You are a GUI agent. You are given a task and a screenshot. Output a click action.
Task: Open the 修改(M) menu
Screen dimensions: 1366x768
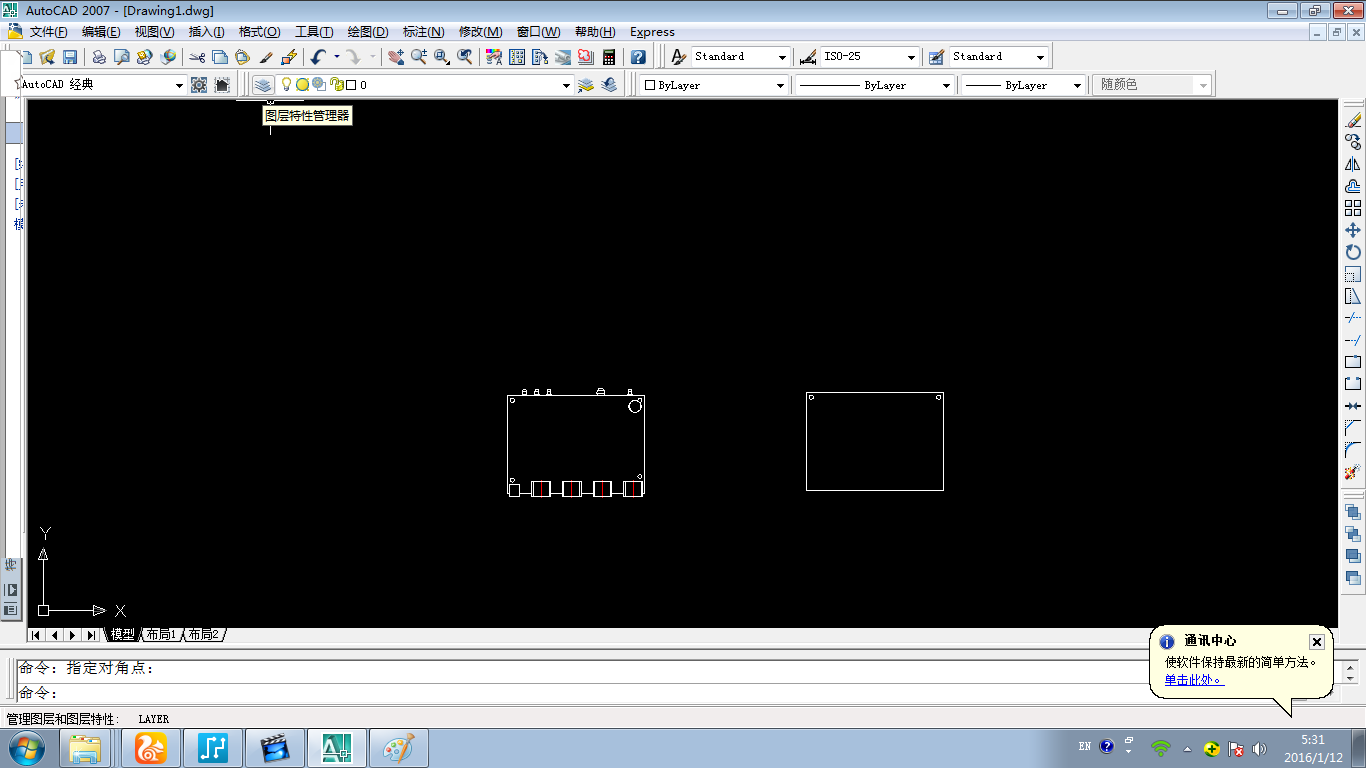[x=480, y=32]
